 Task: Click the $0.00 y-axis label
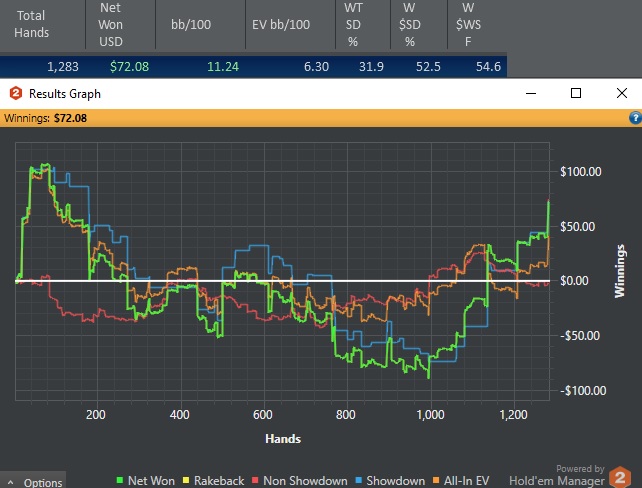[574, 281]
